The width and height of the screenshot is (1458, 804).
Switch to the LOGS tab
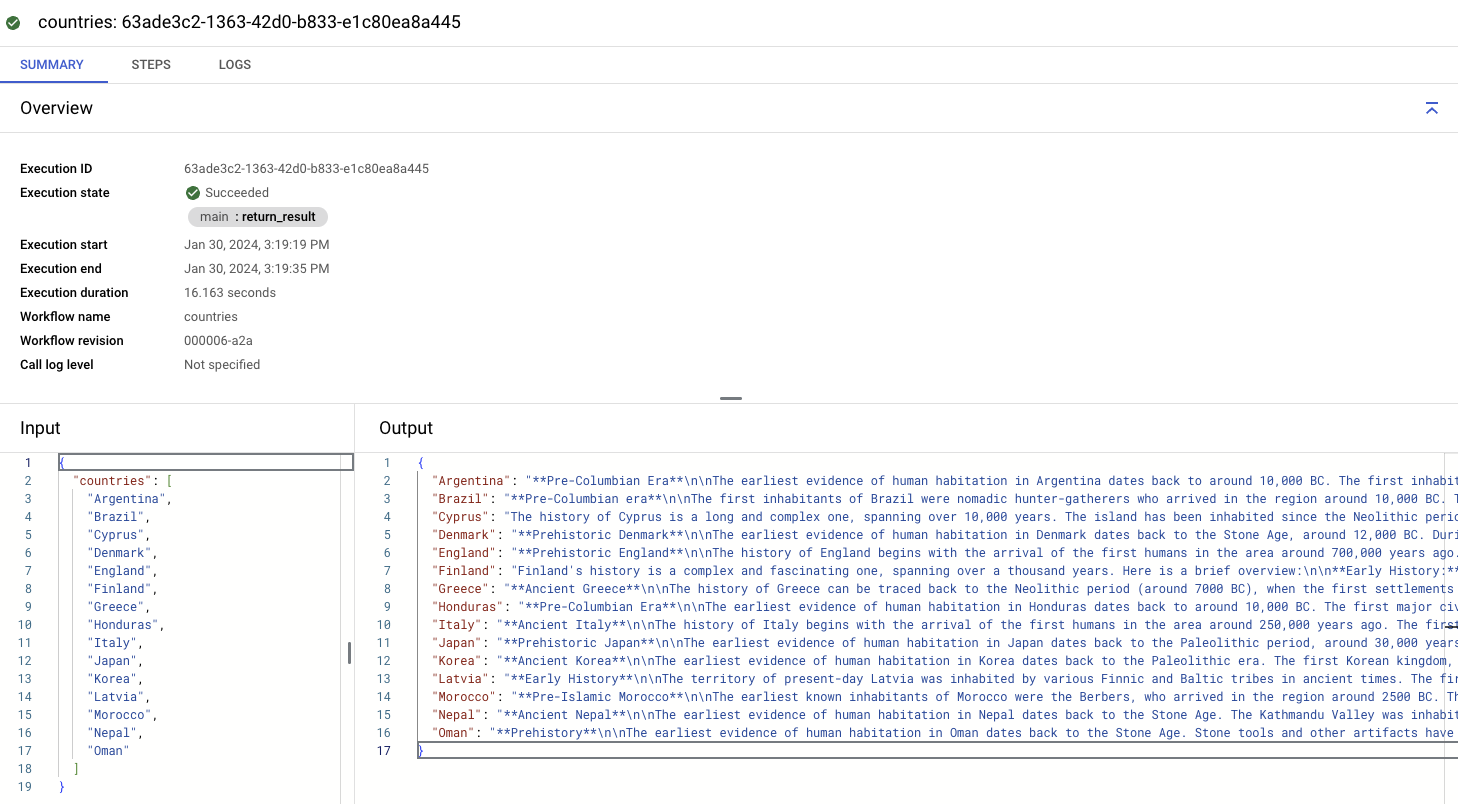pyautogui.click(x=235, y=65)
